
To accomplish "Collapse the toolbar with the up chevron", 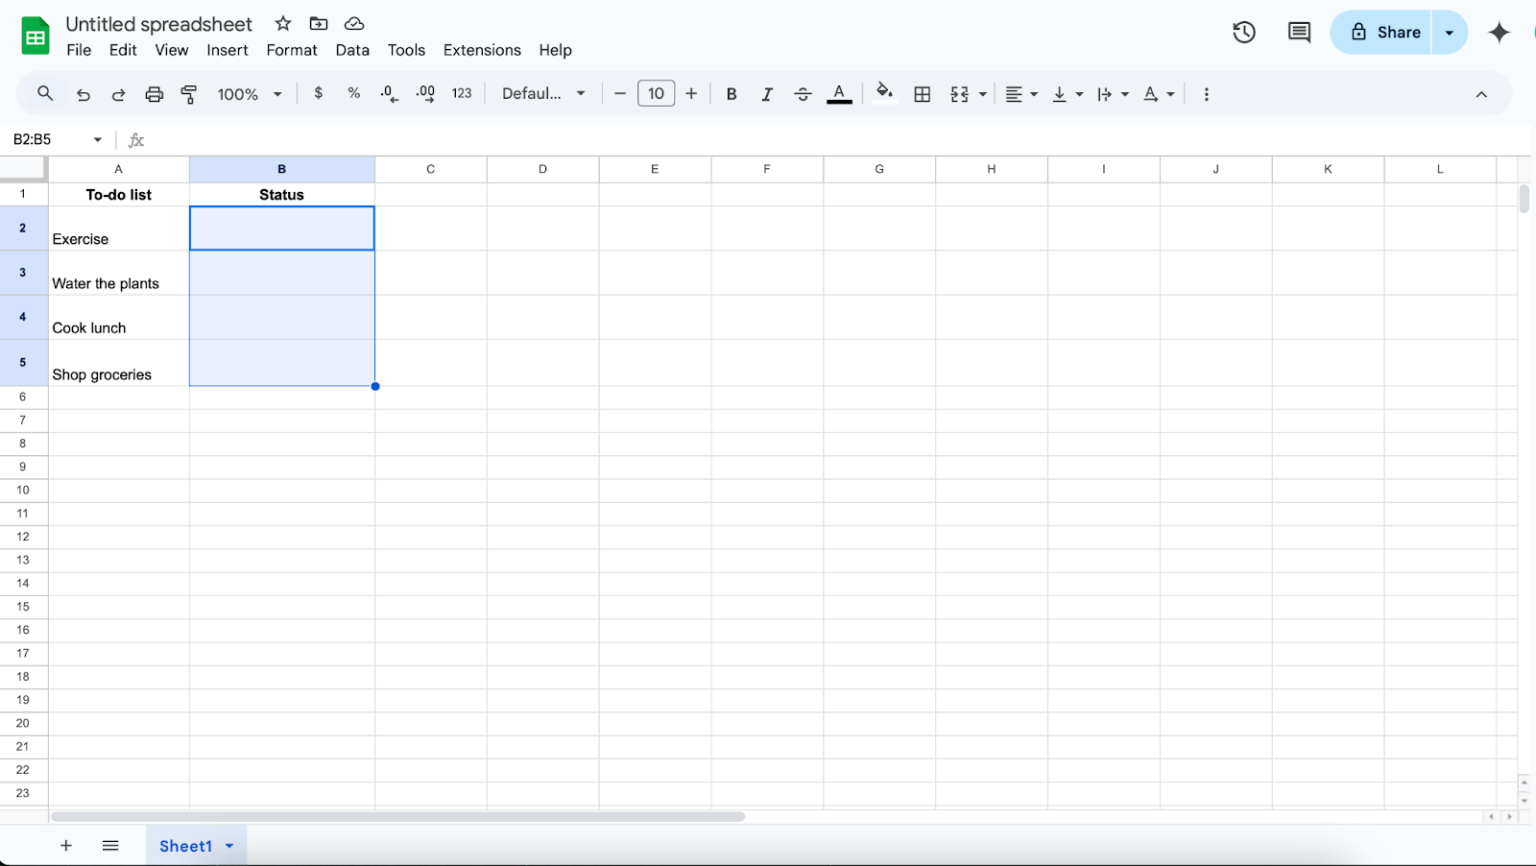I will 1481,93.
